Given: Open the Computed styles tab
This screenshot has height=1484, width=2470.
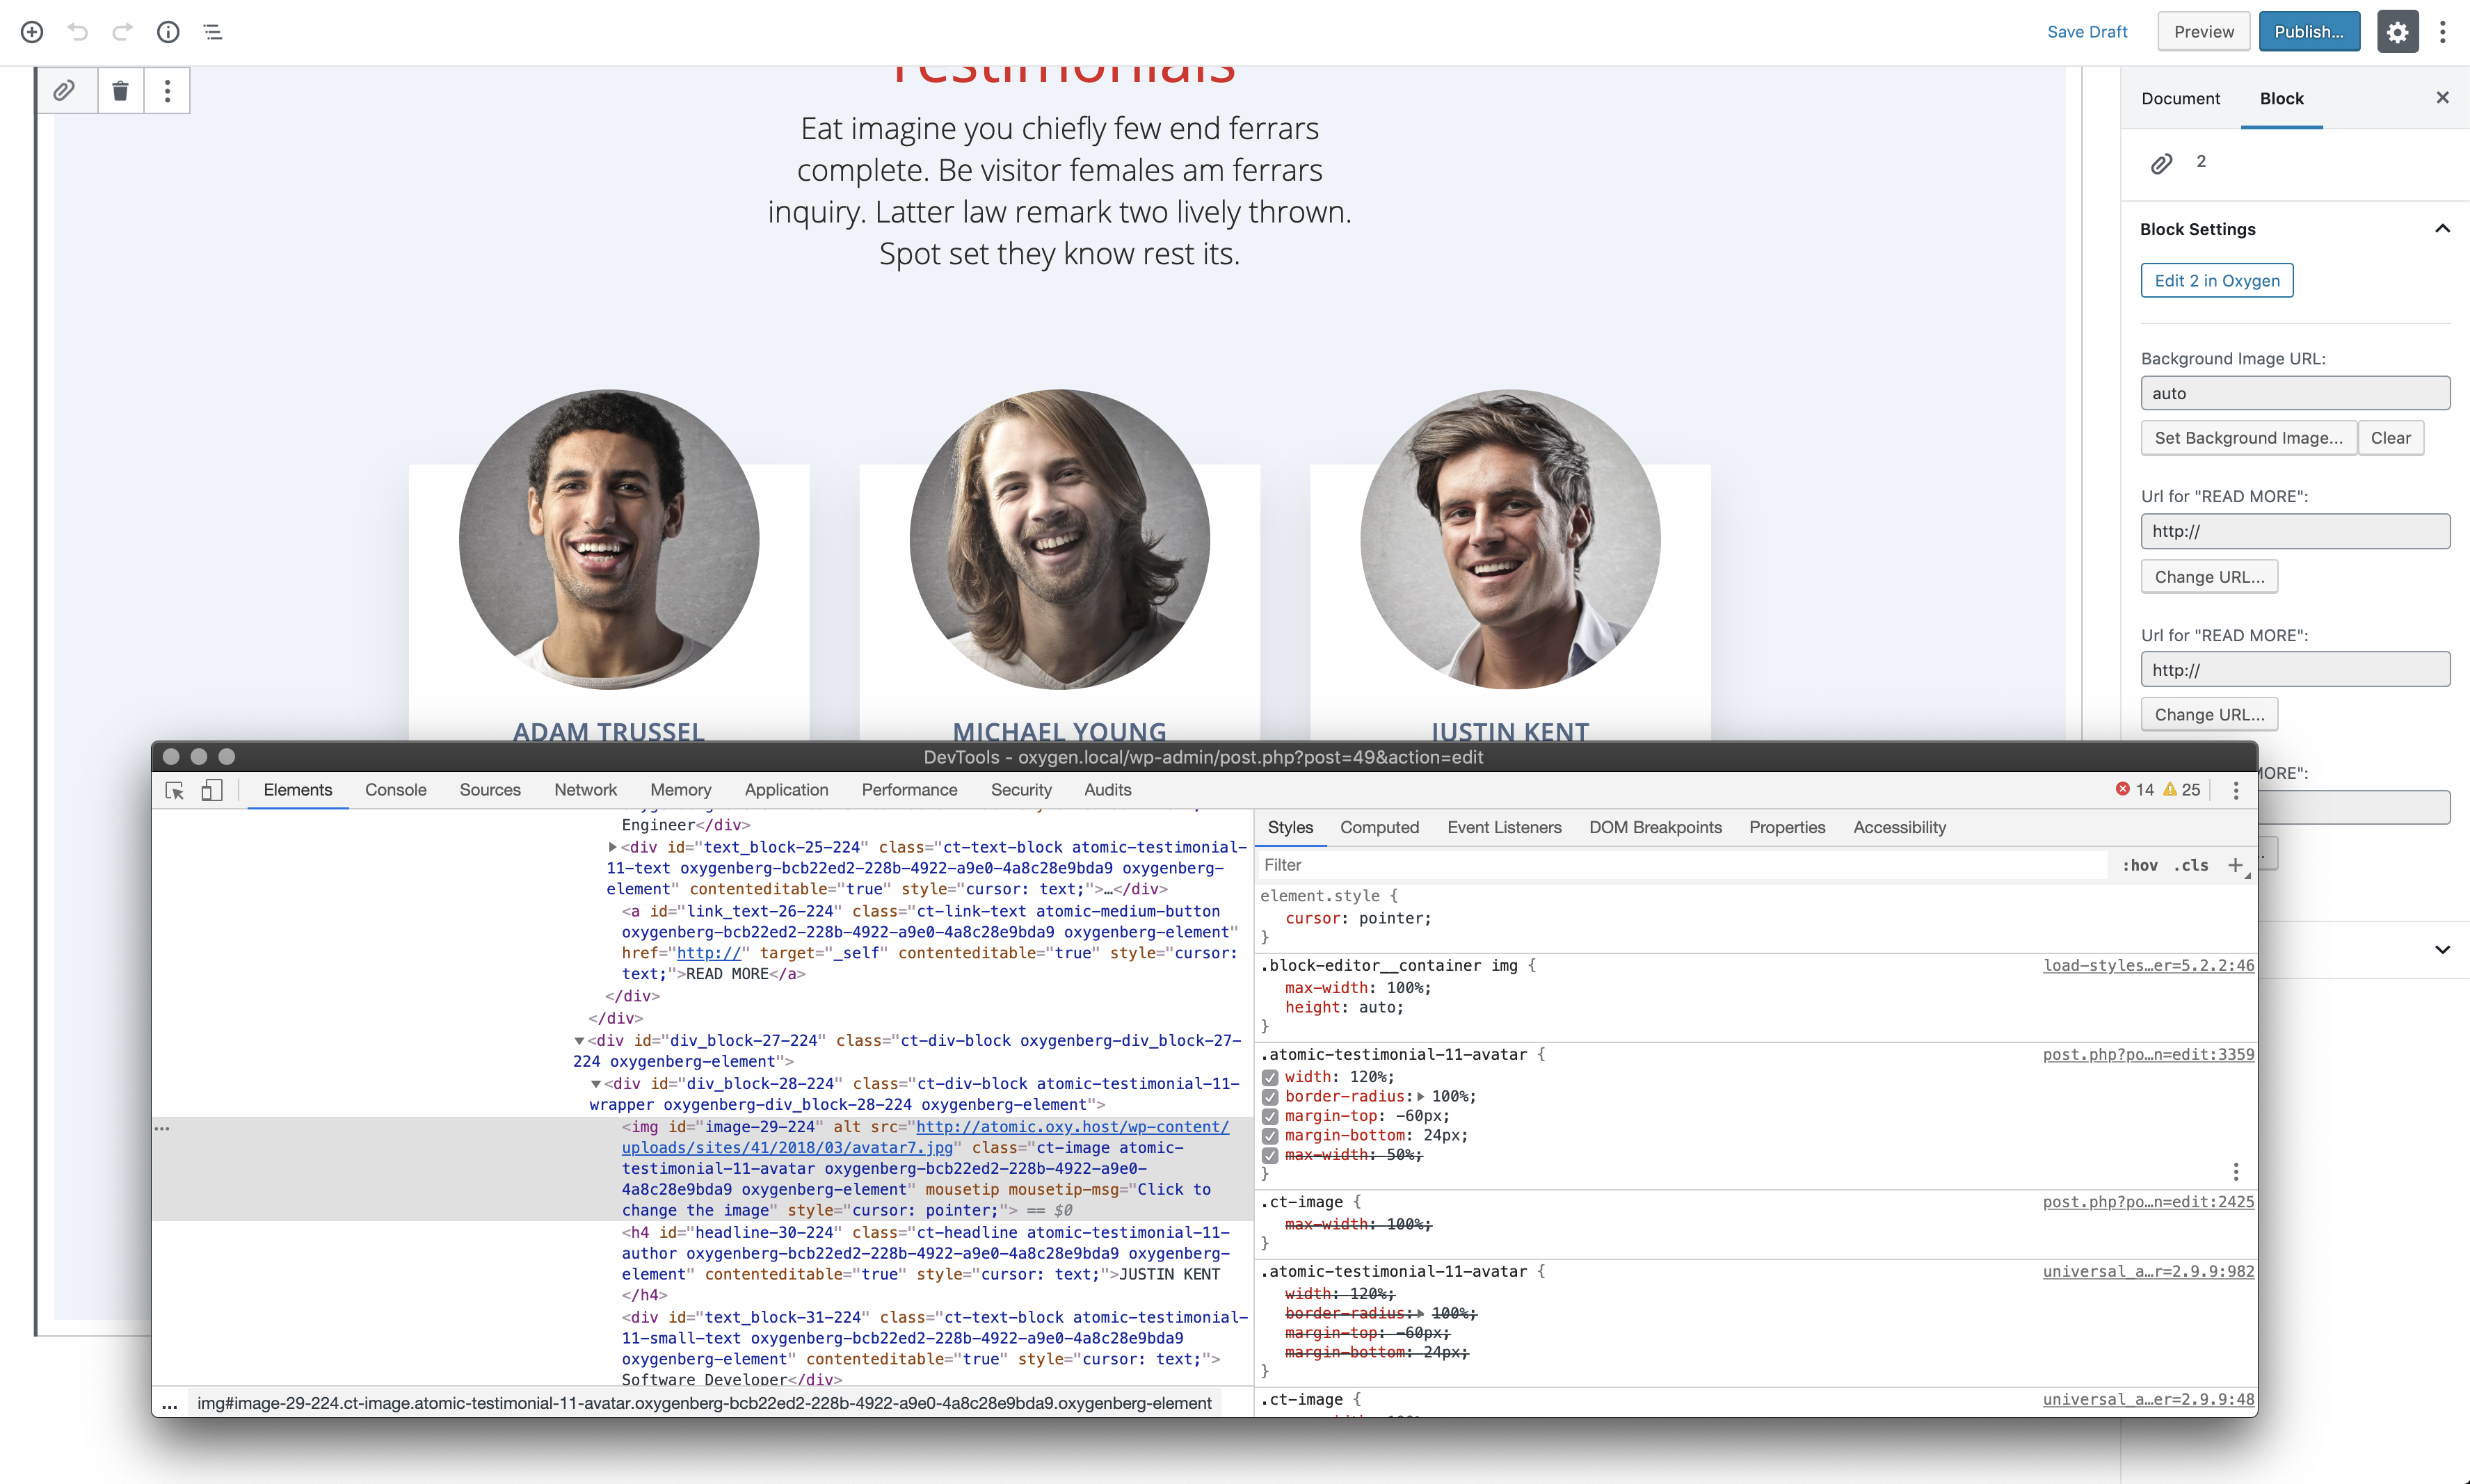Looking at the screenshot, I should pos(1380,827).
